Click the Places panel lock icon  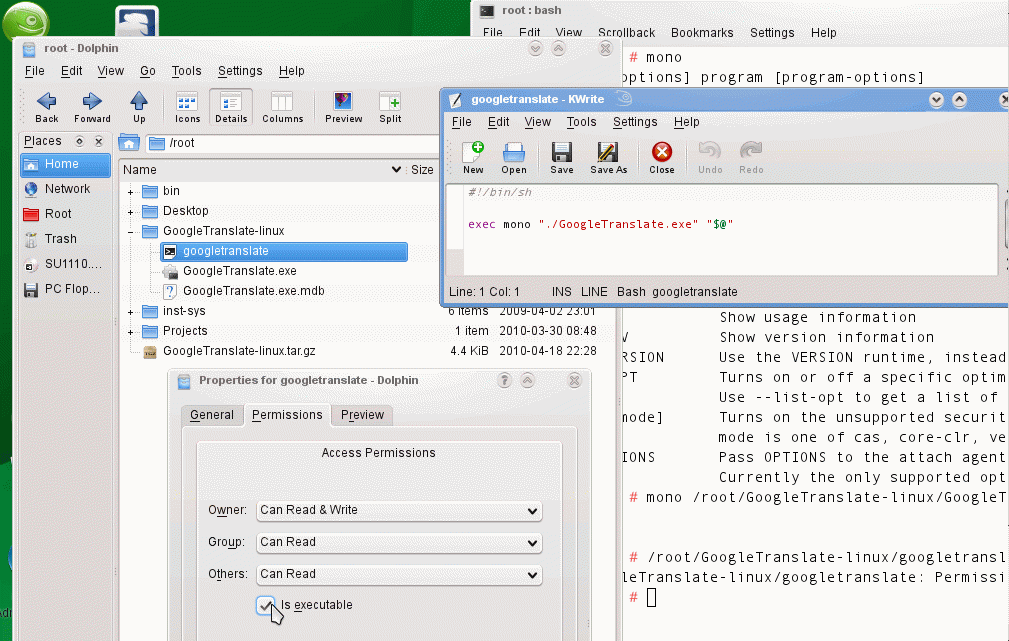(79, 141)
